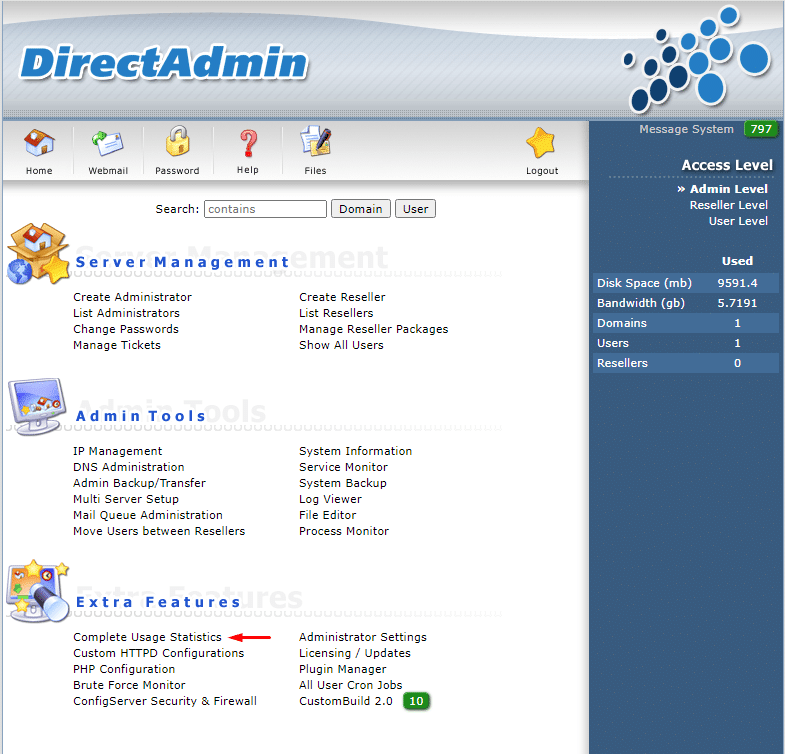The width and height of the screenshot is (785, 754).
Task: Open Change Passwords
Action: (126, 329)
